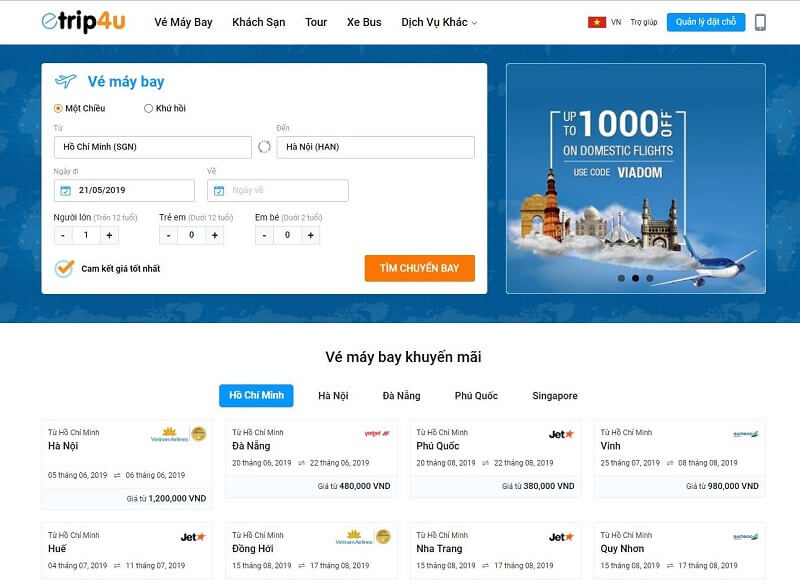800x580 pixels.
Task: Select the Khứ hồi trip option
Action: coord(147,108)
